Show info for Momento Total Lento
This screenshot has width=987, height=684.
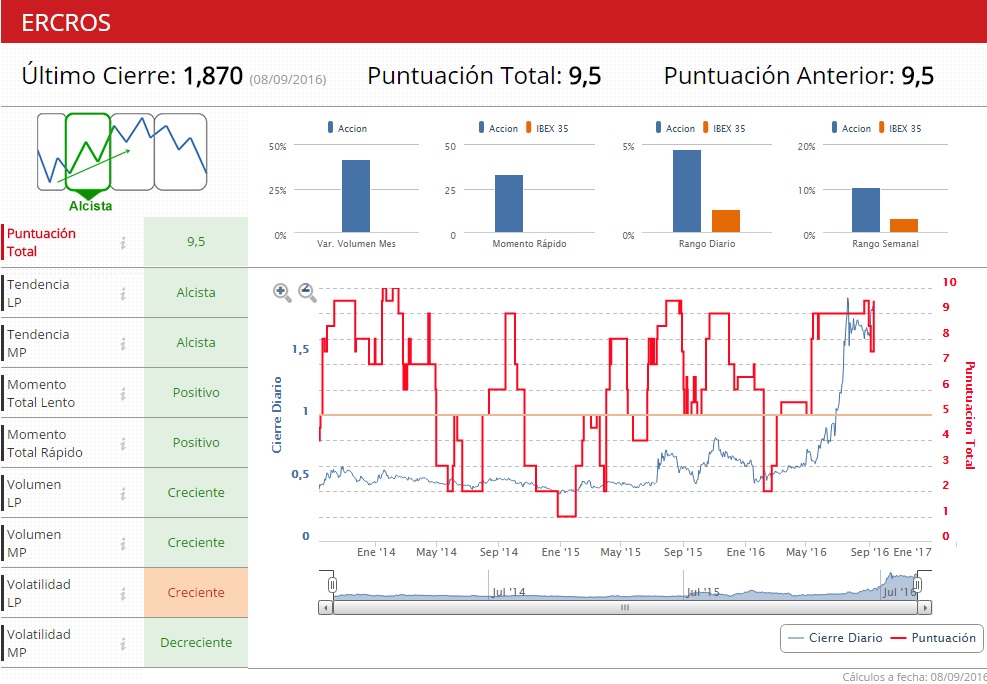pos(123,393)
